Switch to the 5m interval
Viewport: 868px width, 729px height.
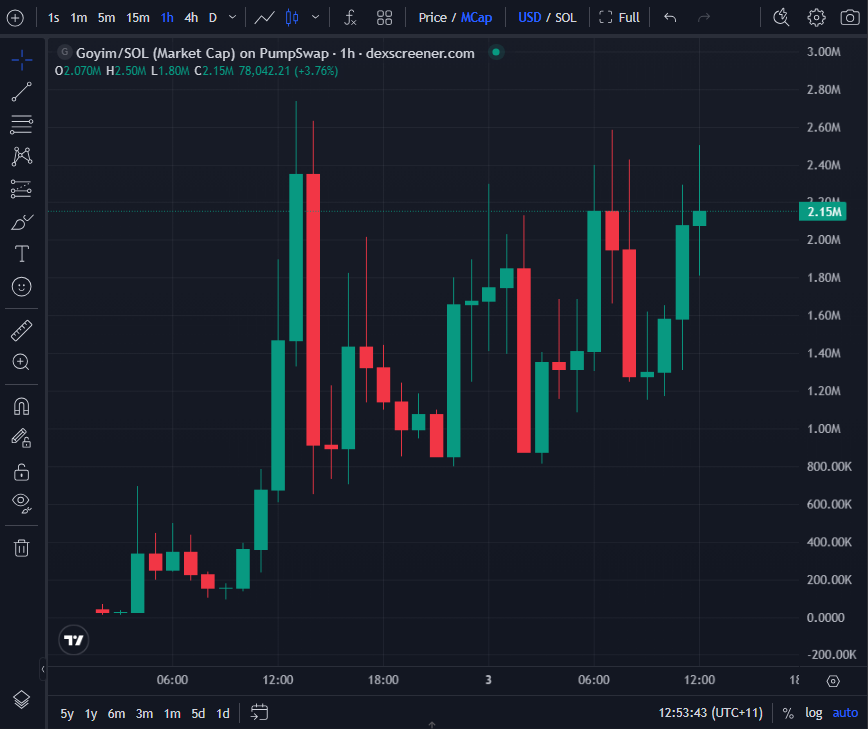coord(106,18)
